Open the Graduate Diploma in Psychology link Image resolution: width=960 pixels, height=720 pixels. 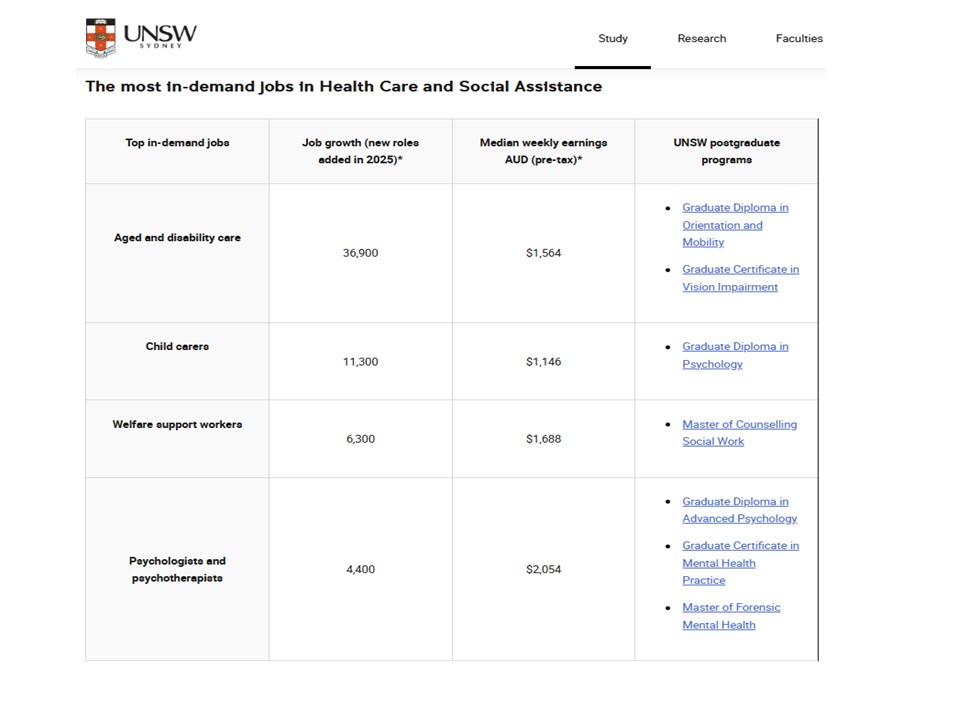pyautogui.click(x=734, y=355)
